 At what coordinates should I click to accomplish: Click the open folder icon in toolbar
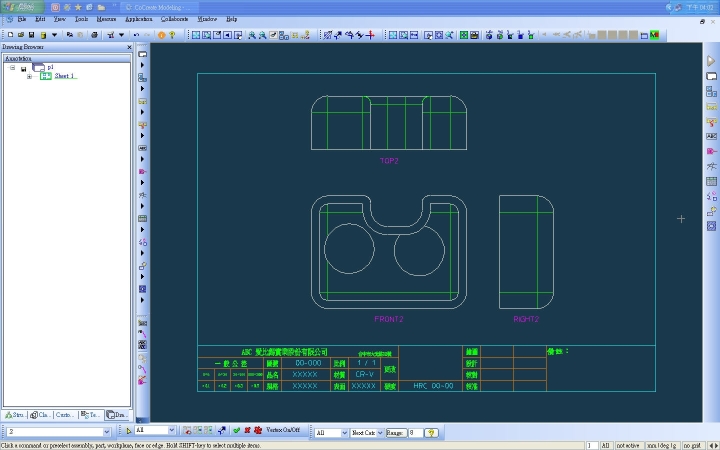(21, 35)
